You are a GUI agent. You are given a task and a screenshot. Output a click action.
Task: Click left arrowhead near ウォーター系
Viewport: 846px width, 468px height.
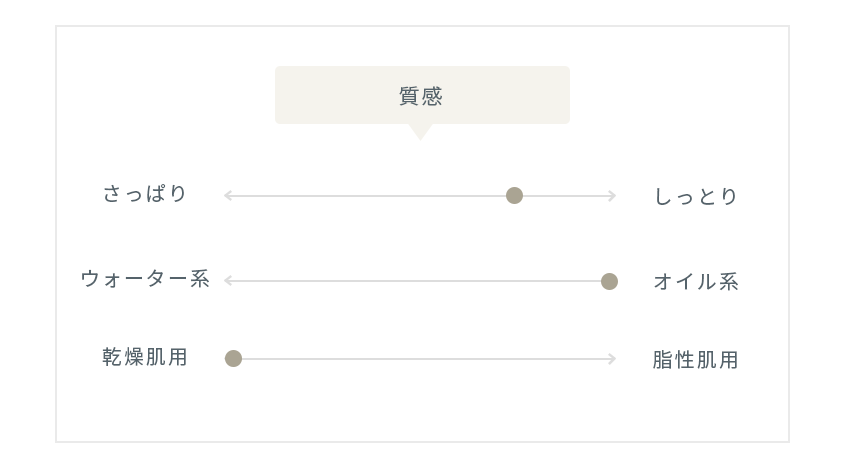click(x=228, y=281)
